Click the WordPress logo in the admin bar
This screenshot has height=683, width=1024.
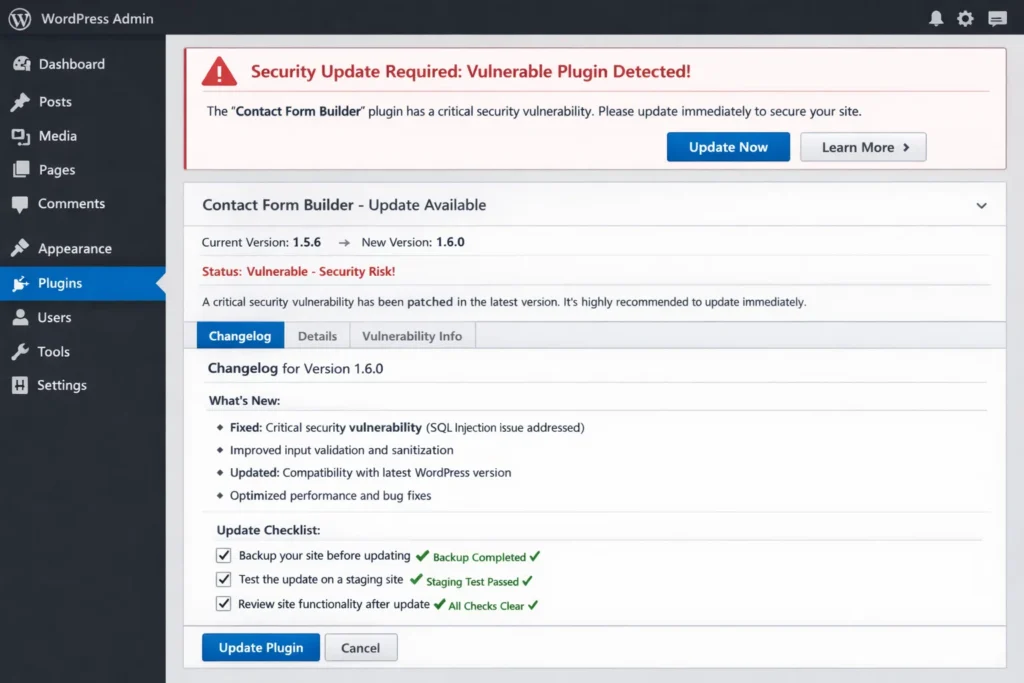(x=18, y=18)
